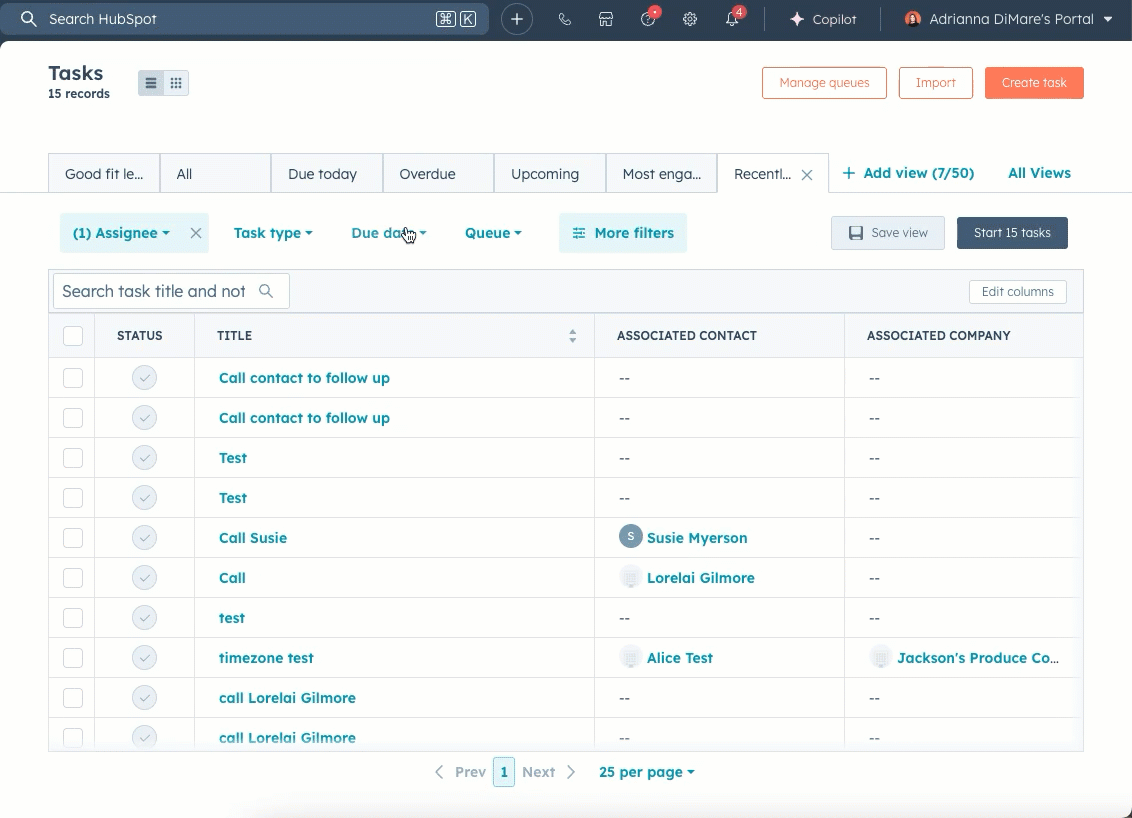Open the Queue filter dropdown
Image resolution: width=1132 pixels, height=818 pixels.
coord(492,232)
